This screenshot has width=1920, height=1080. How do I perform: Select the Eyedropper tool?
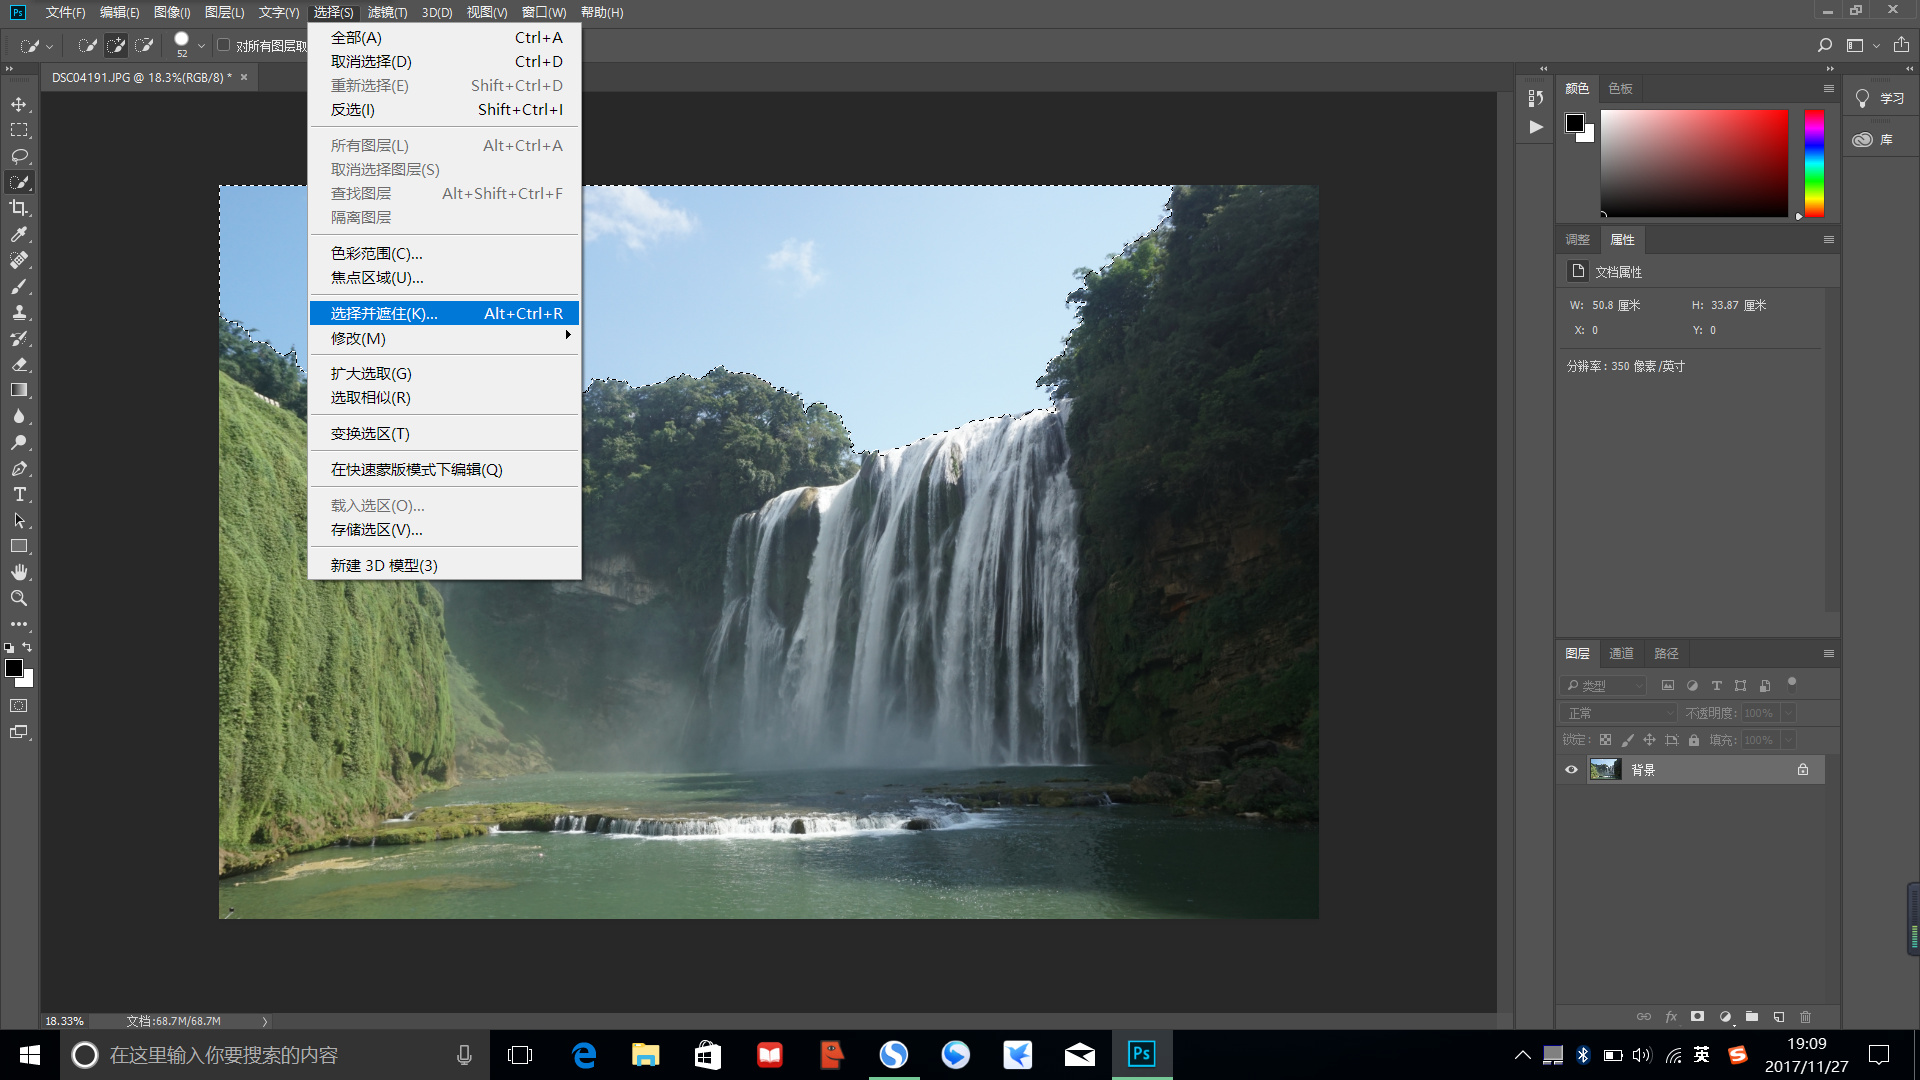(x=19, y=234)
